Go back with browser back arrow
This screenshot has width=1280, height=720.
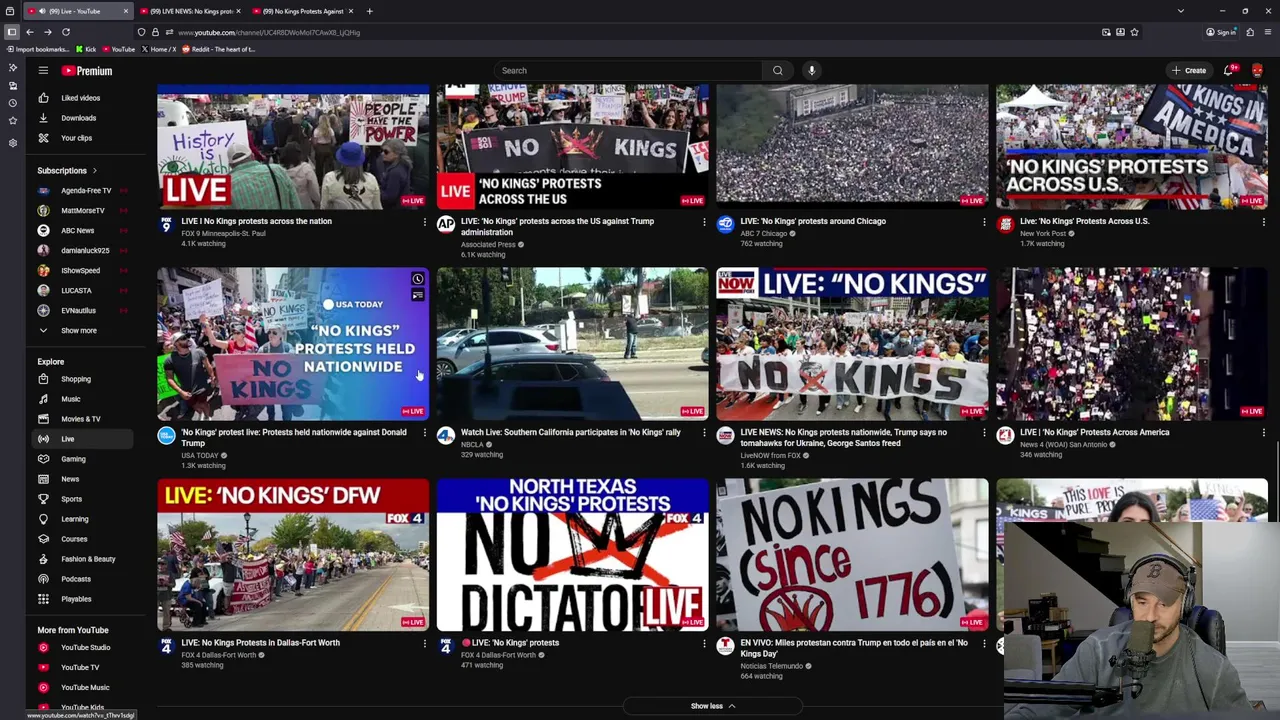[x=30, y=32]
